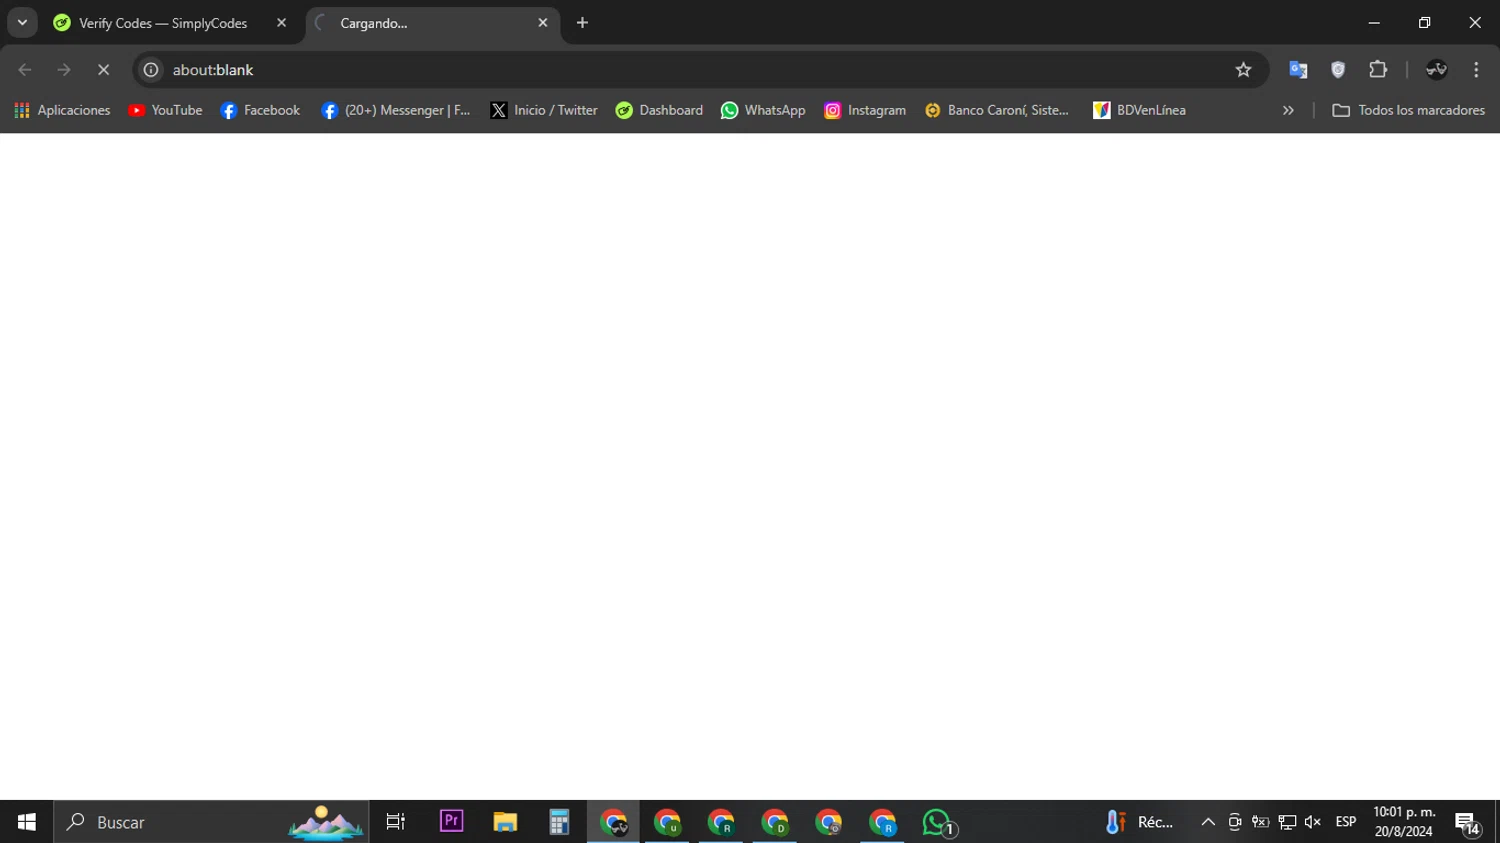Open the Dashboard bookmark
The width and height of the screenshot is (1500, 843).
coord(659,110)
